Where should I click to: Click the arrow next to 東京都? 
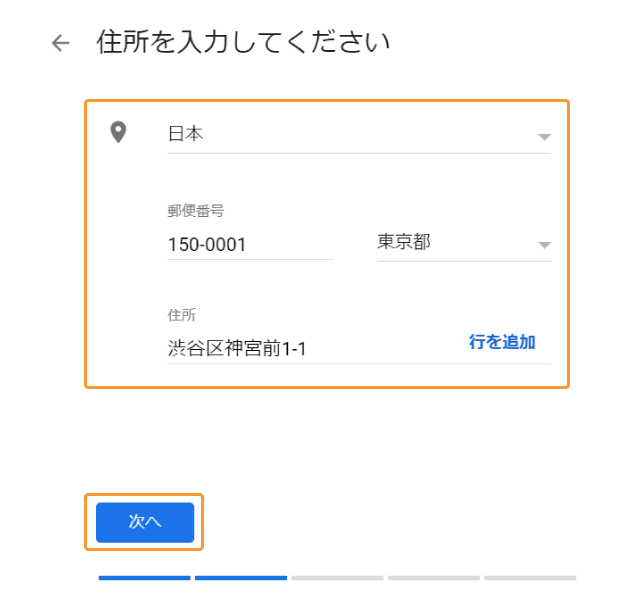(x=544, y=245)
